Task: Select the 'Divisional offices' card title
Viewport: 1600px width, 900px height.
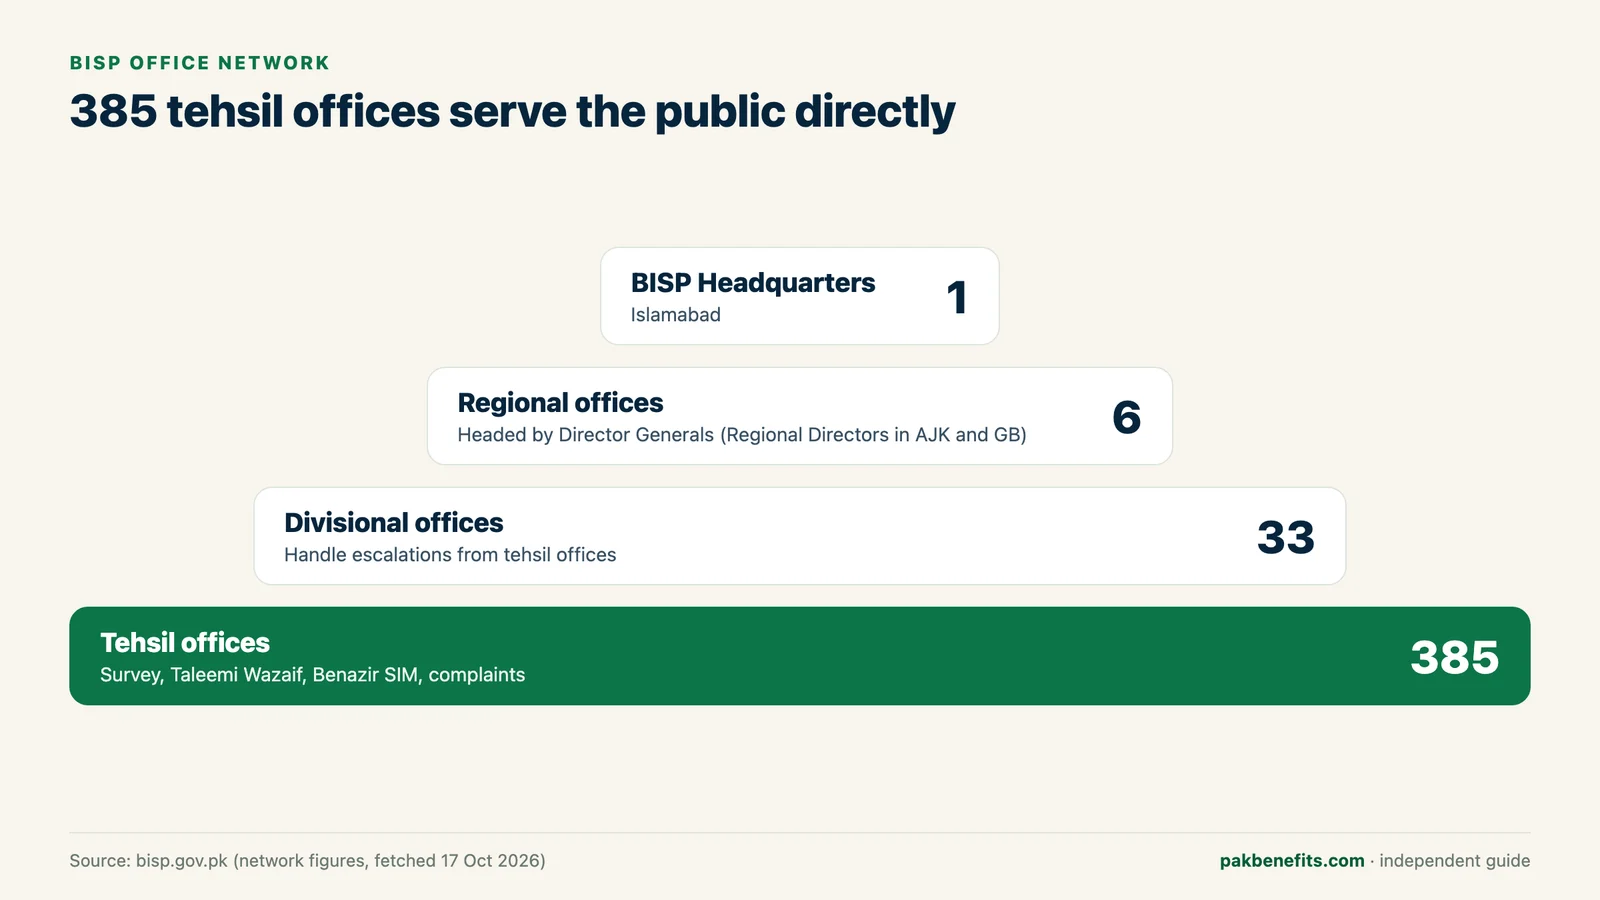Action: coord(394,523)
